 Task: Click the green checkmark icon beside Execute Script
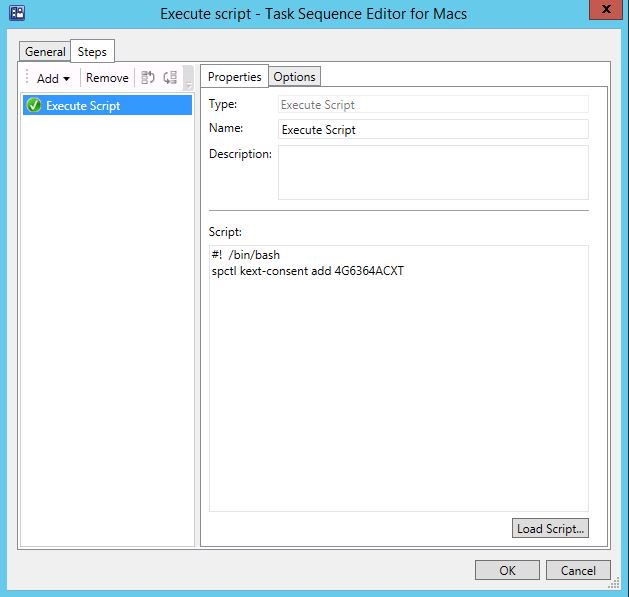34,105
